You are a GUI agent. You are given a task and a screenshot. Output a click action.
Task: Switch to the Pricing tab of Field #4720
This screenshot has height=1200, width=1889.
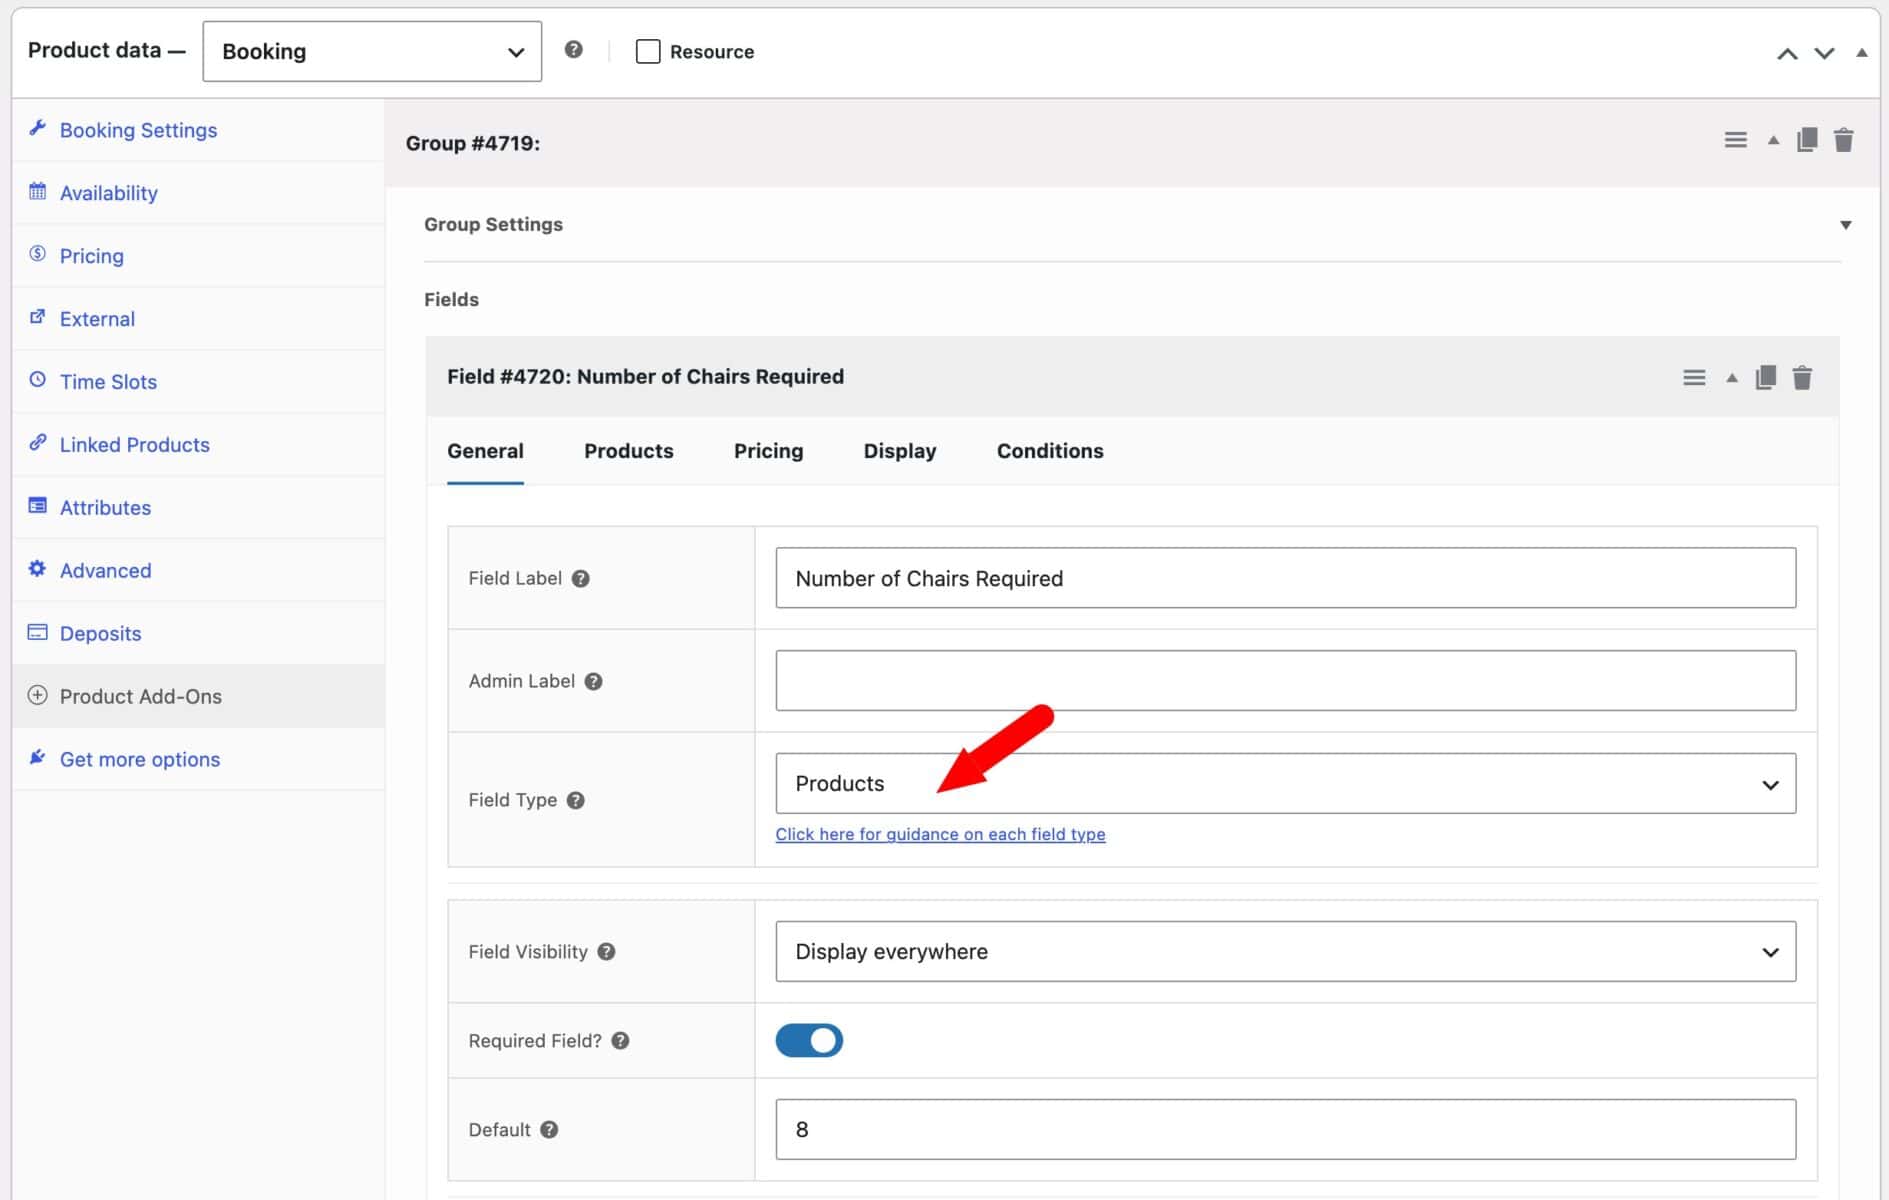(768, 451)
